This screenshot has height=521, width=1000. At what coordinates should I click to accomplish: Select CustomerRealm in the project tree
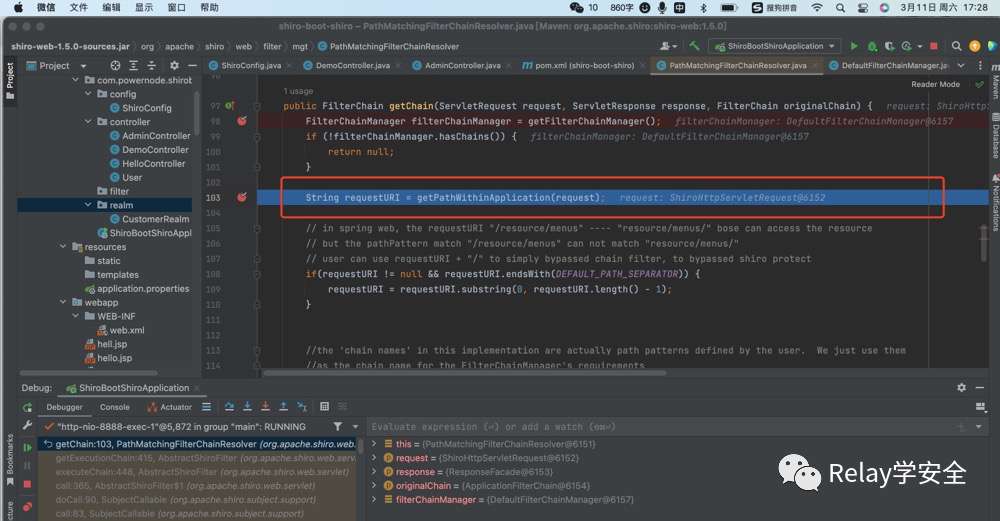coord(149,219)
